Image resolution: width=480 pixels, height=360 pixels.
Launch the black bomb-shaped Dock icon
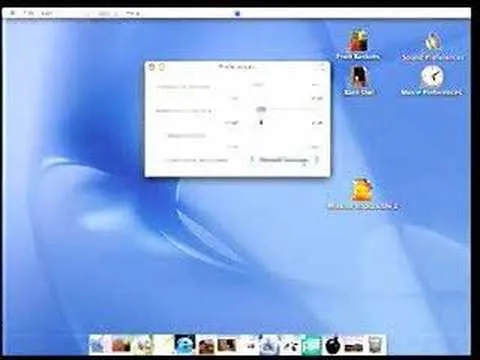point(332,345)
